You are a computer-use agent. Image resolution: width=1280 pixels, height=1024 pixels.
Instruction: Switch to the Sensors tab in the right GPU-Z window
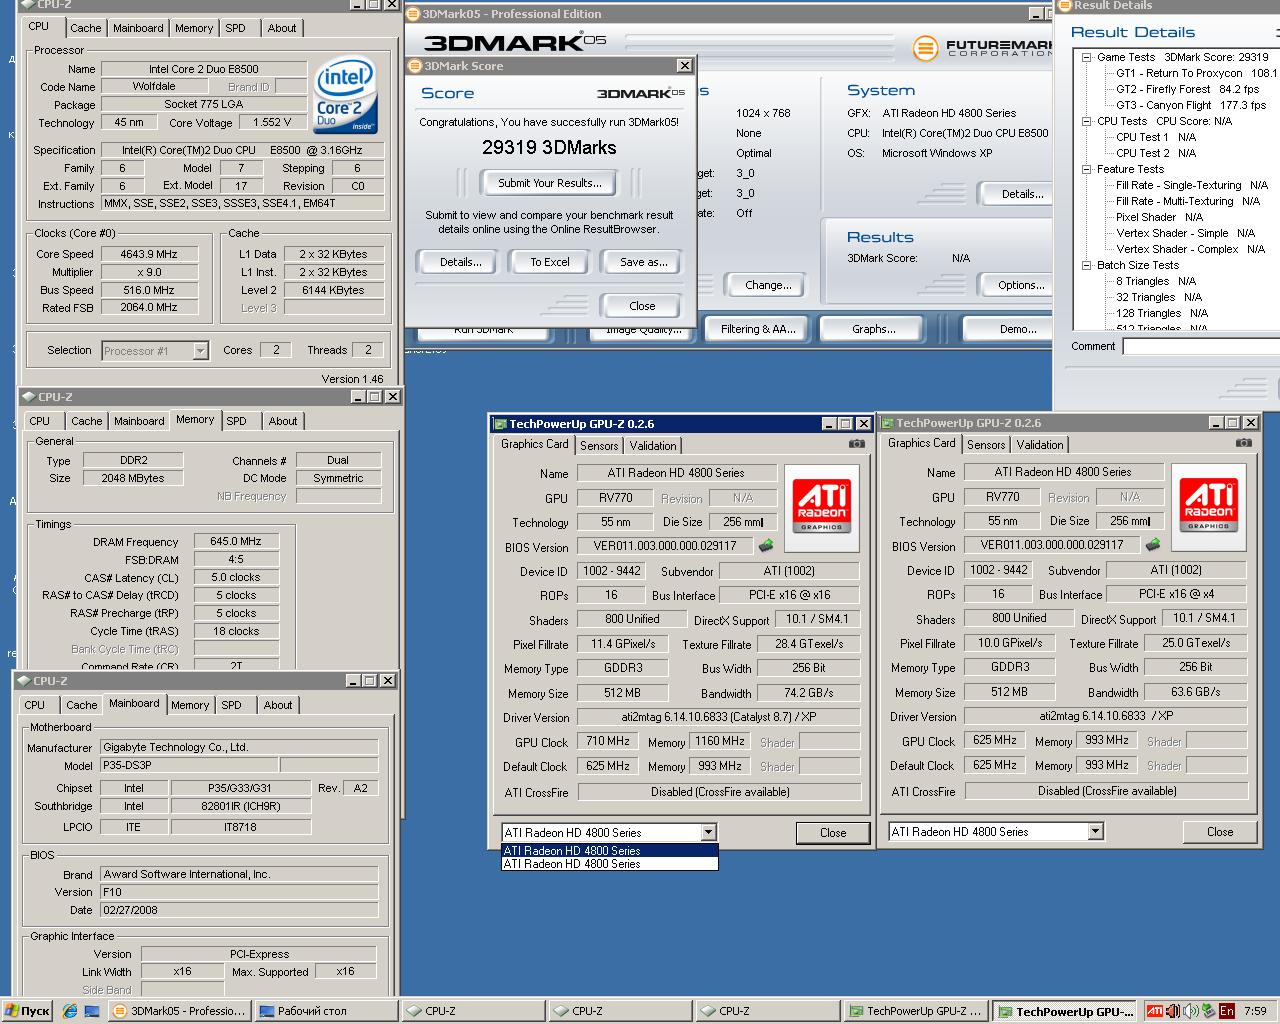click(986, 445)
